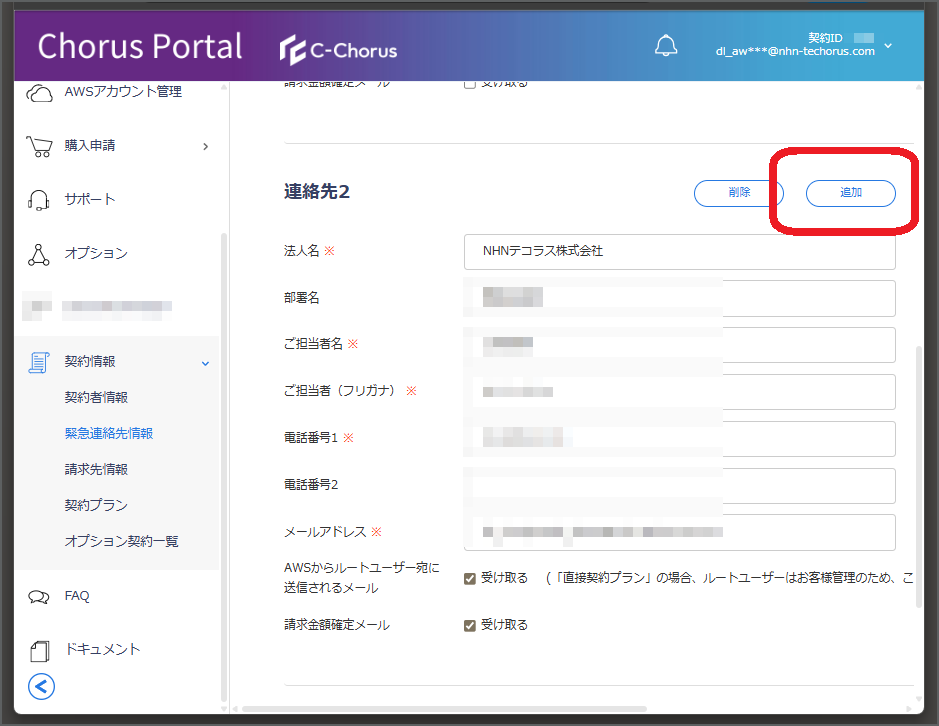Uncheck 請求金額確定メール 受け取る checkbox in 連絡先2
This screenshot has height=726, width=939.
(470, 626)
